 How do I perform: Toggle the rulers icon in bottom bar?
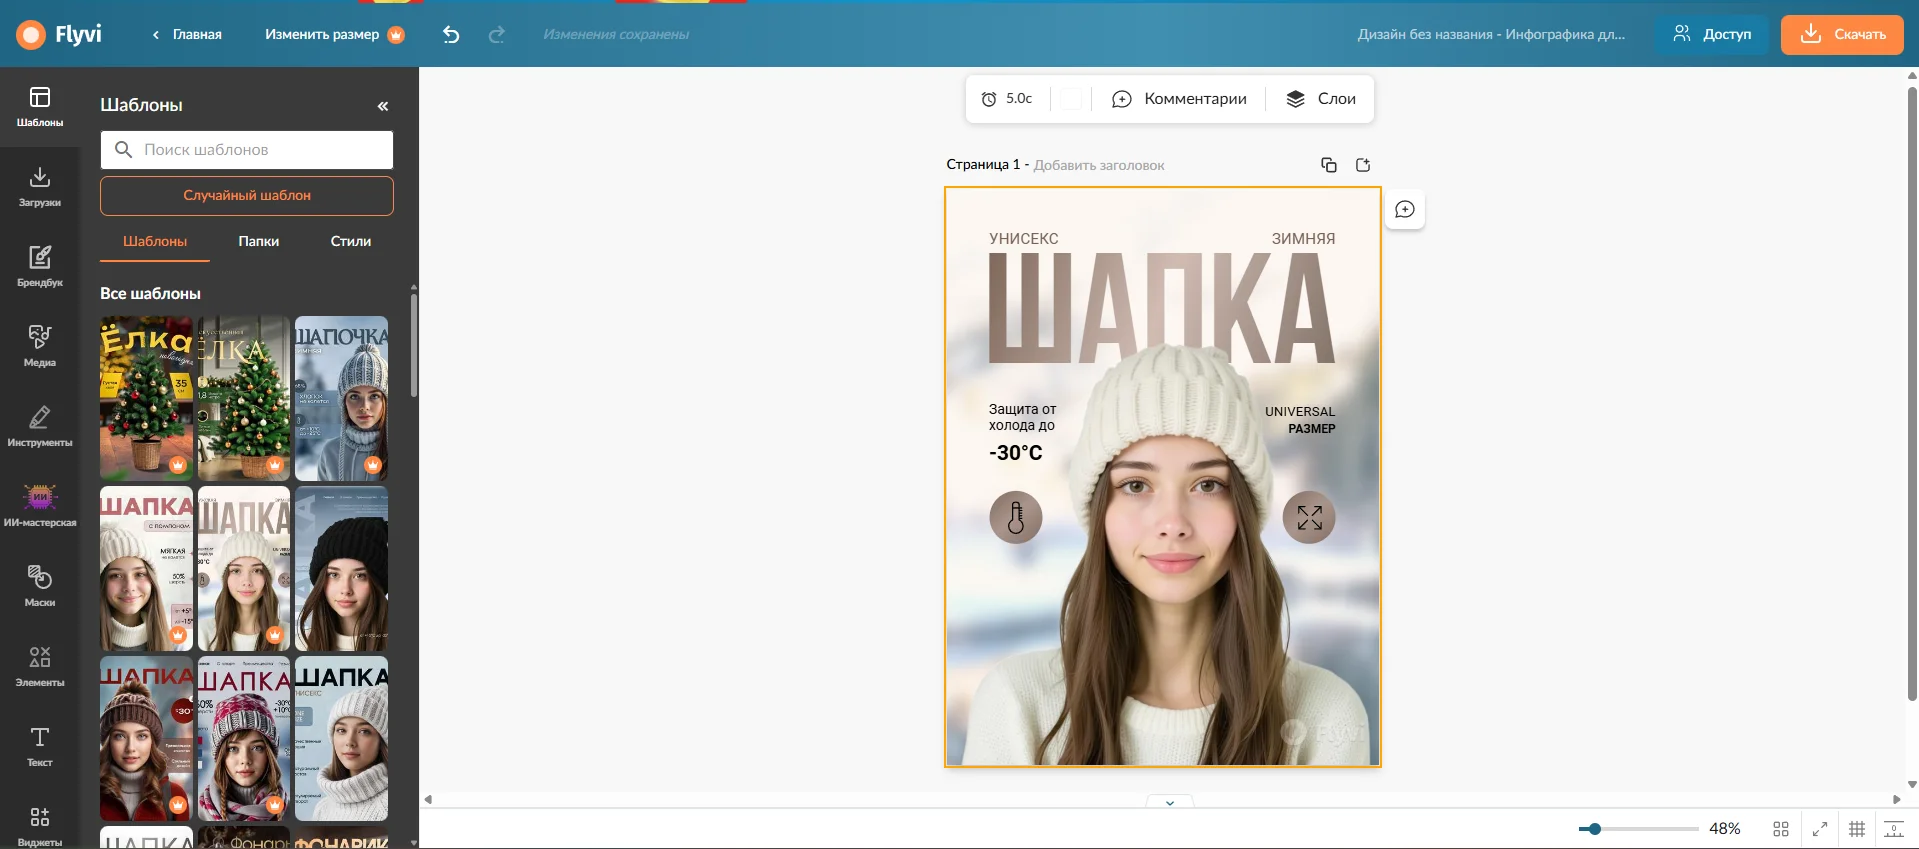coord(1894,829)
